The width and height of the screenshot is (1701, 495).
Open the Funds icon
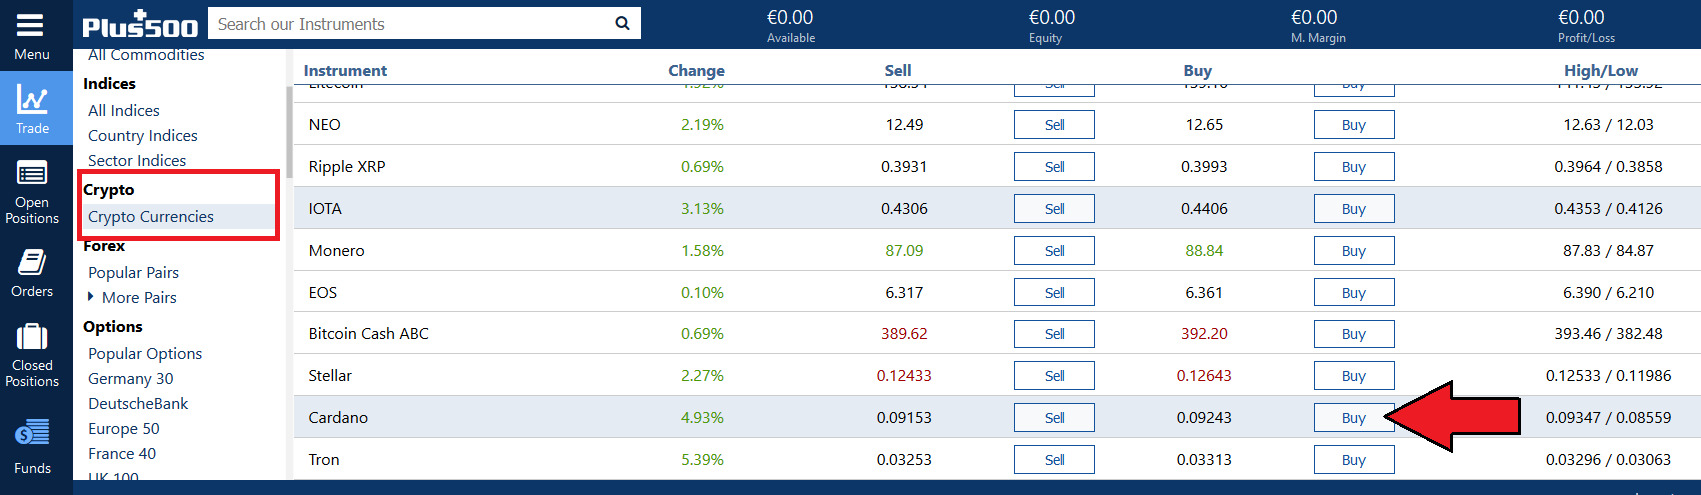coord(32,434)
